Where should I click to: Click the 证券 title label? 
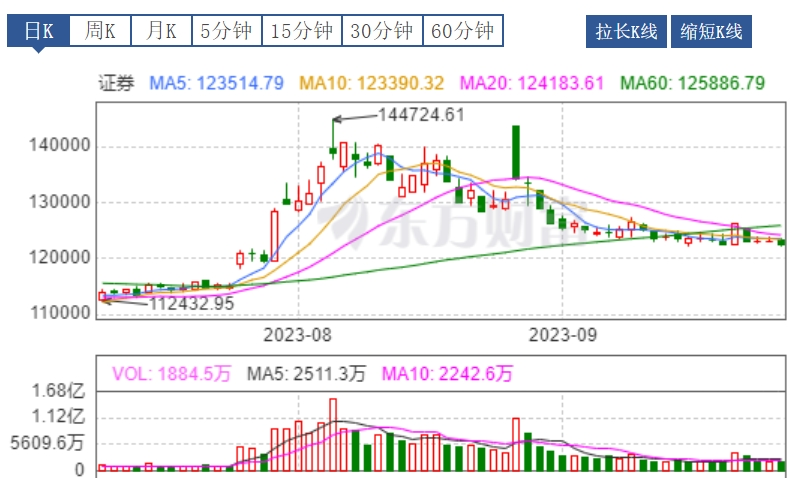coord(116,83)
